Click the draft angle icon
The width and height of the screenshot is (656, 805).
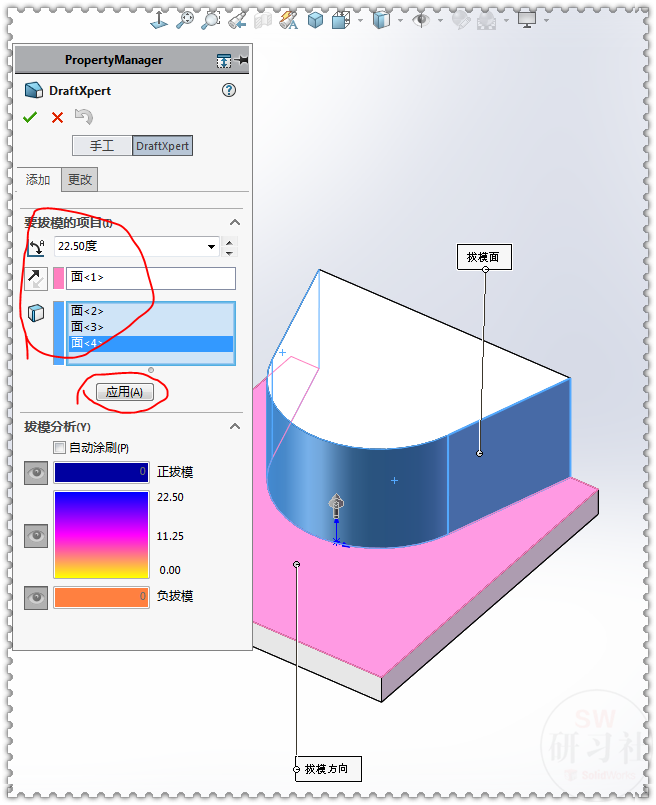pyautogui.click(x=36, y=247)
